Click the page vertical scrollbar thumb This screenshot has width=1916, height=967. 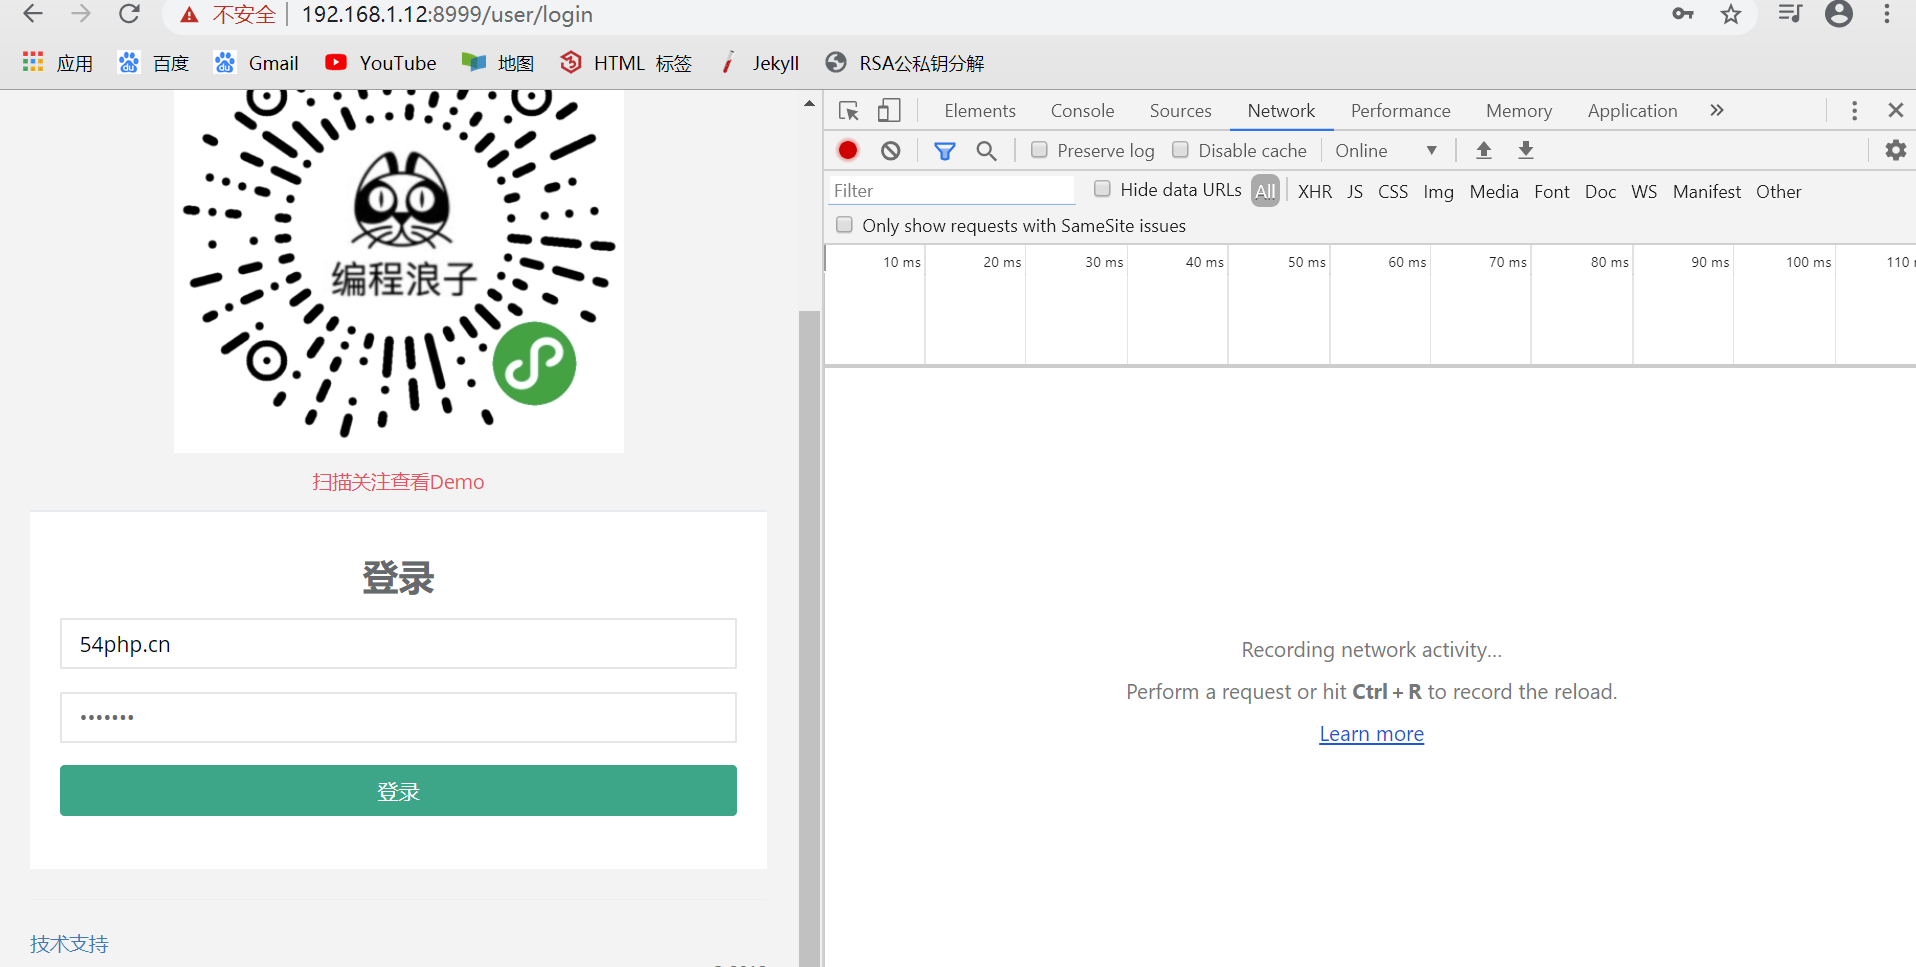[x=809, y=638]
